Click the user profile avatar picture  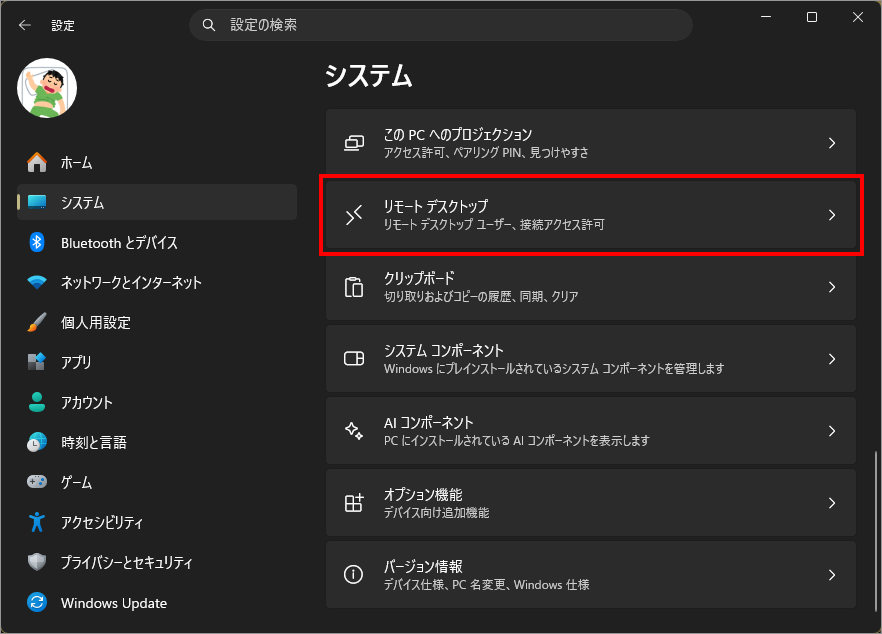(47, 88)
